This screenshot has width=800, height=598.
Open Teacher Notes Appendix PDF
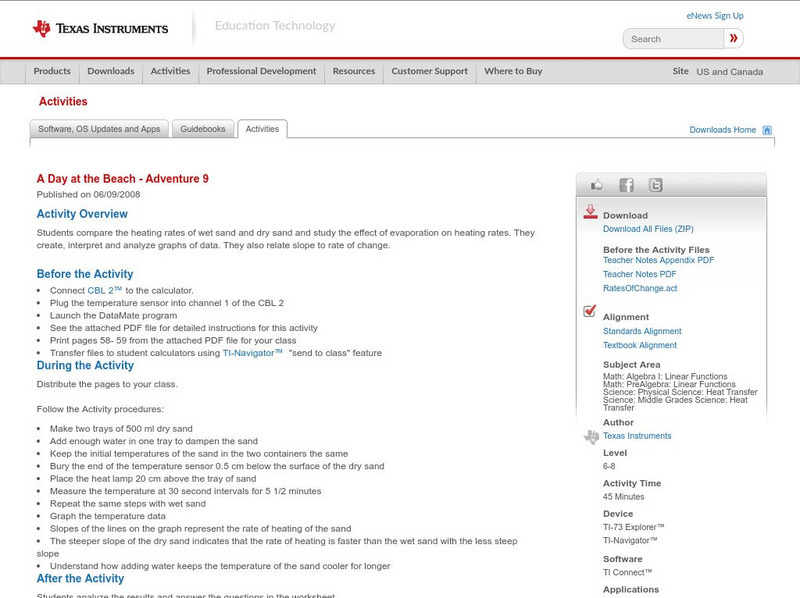point(658,260)
